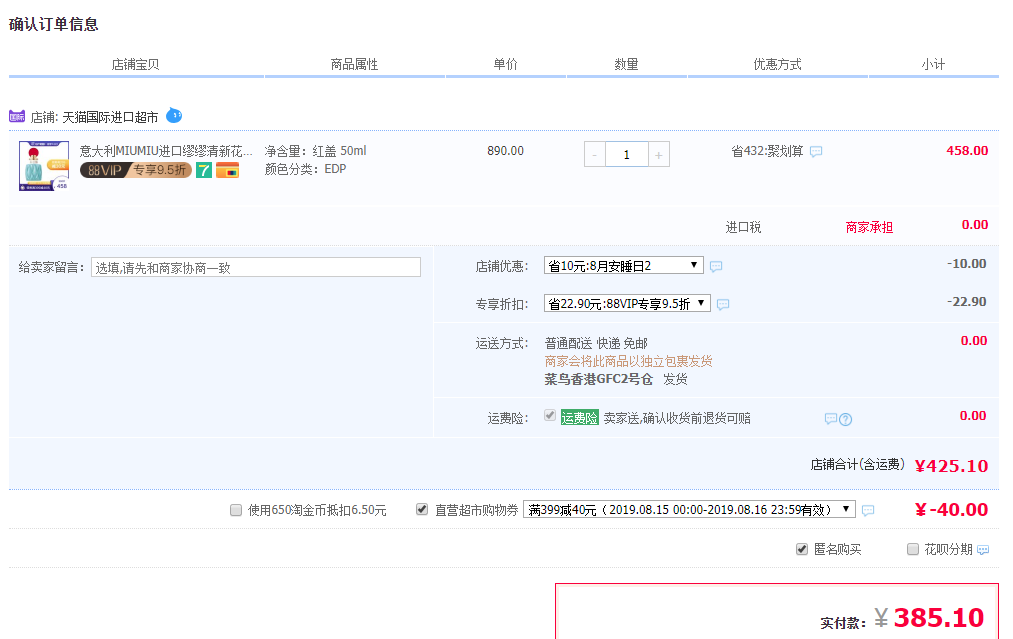
Task: Click the 颜色分类：EDP attribute text
Action: tap(306, 169)
